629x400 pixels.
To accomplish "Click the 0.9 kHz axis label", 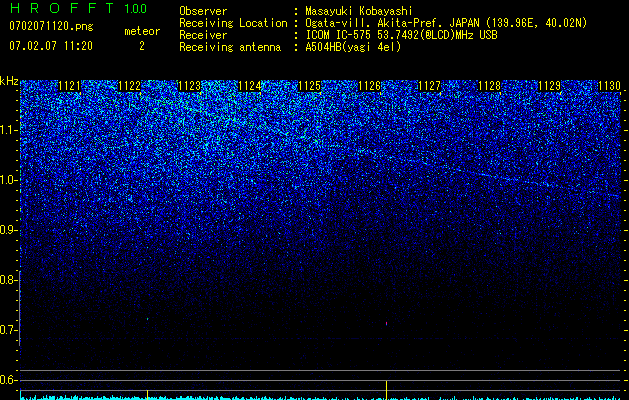I will pyautogui.click(x=8, y=230).
